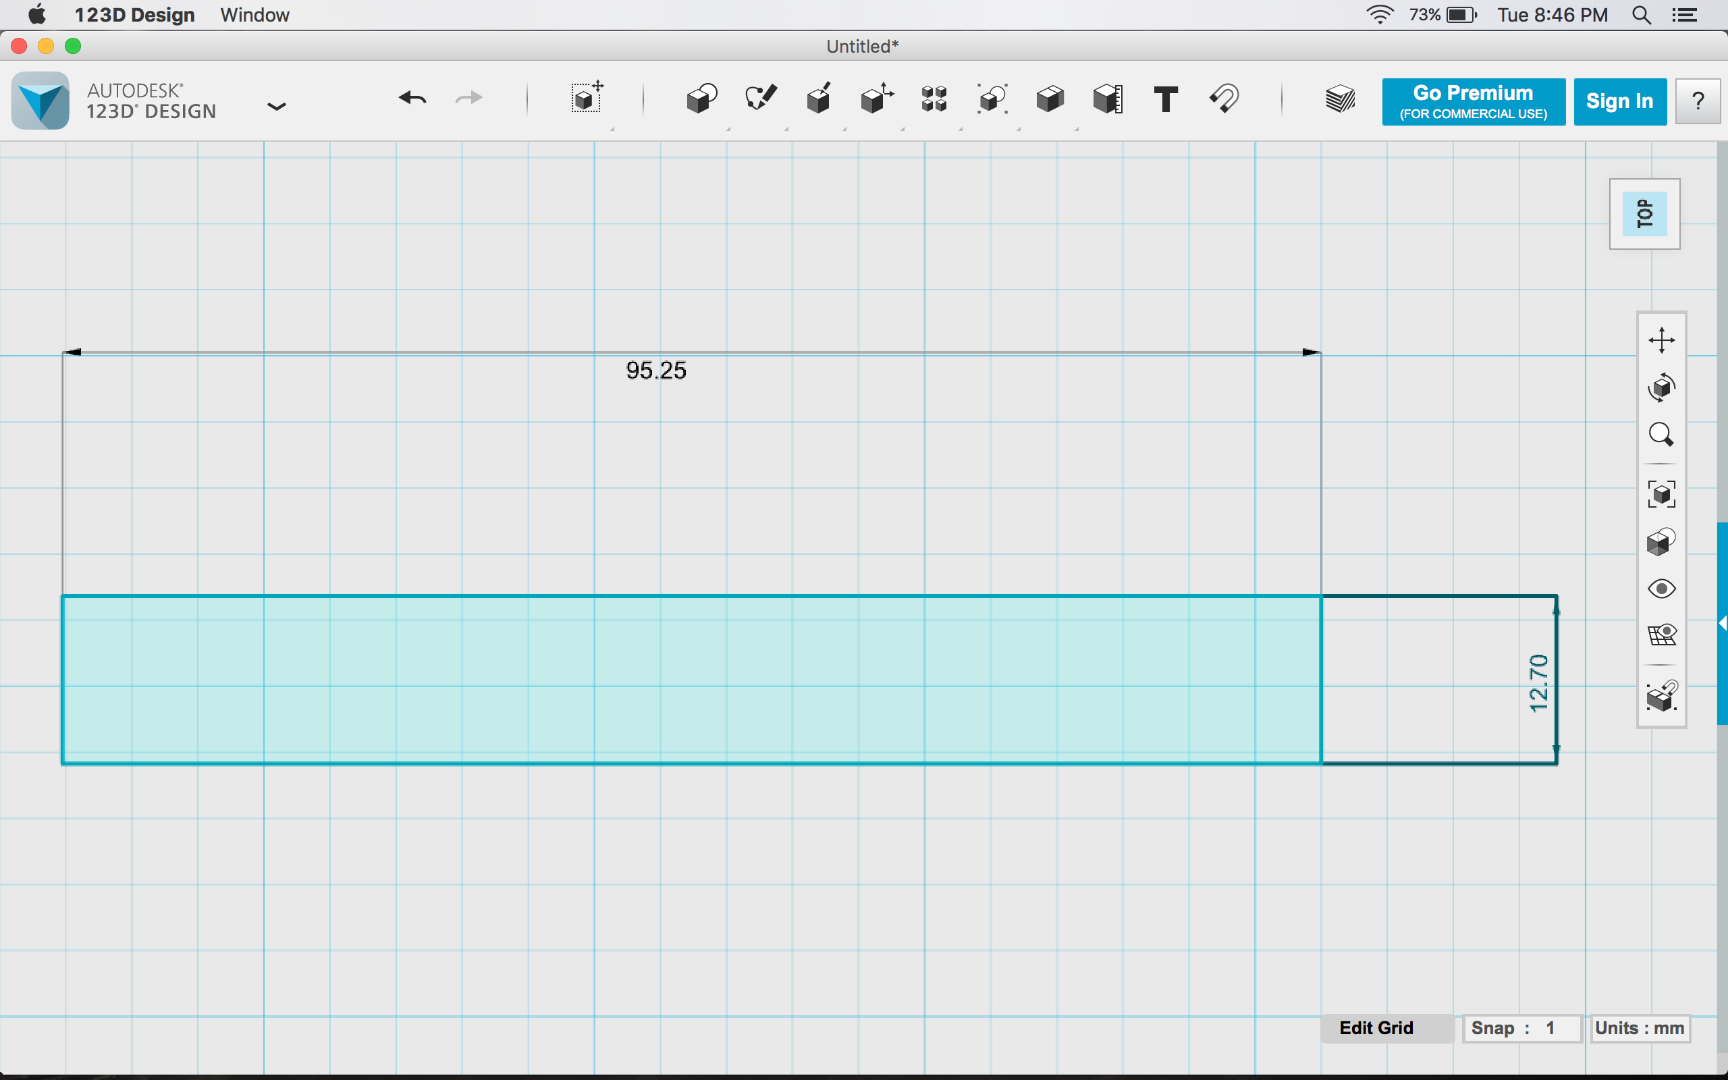This screenshot has width=1728, height=1080.
Task: Open the Grouping tool
Action: [x=992, y=98]
